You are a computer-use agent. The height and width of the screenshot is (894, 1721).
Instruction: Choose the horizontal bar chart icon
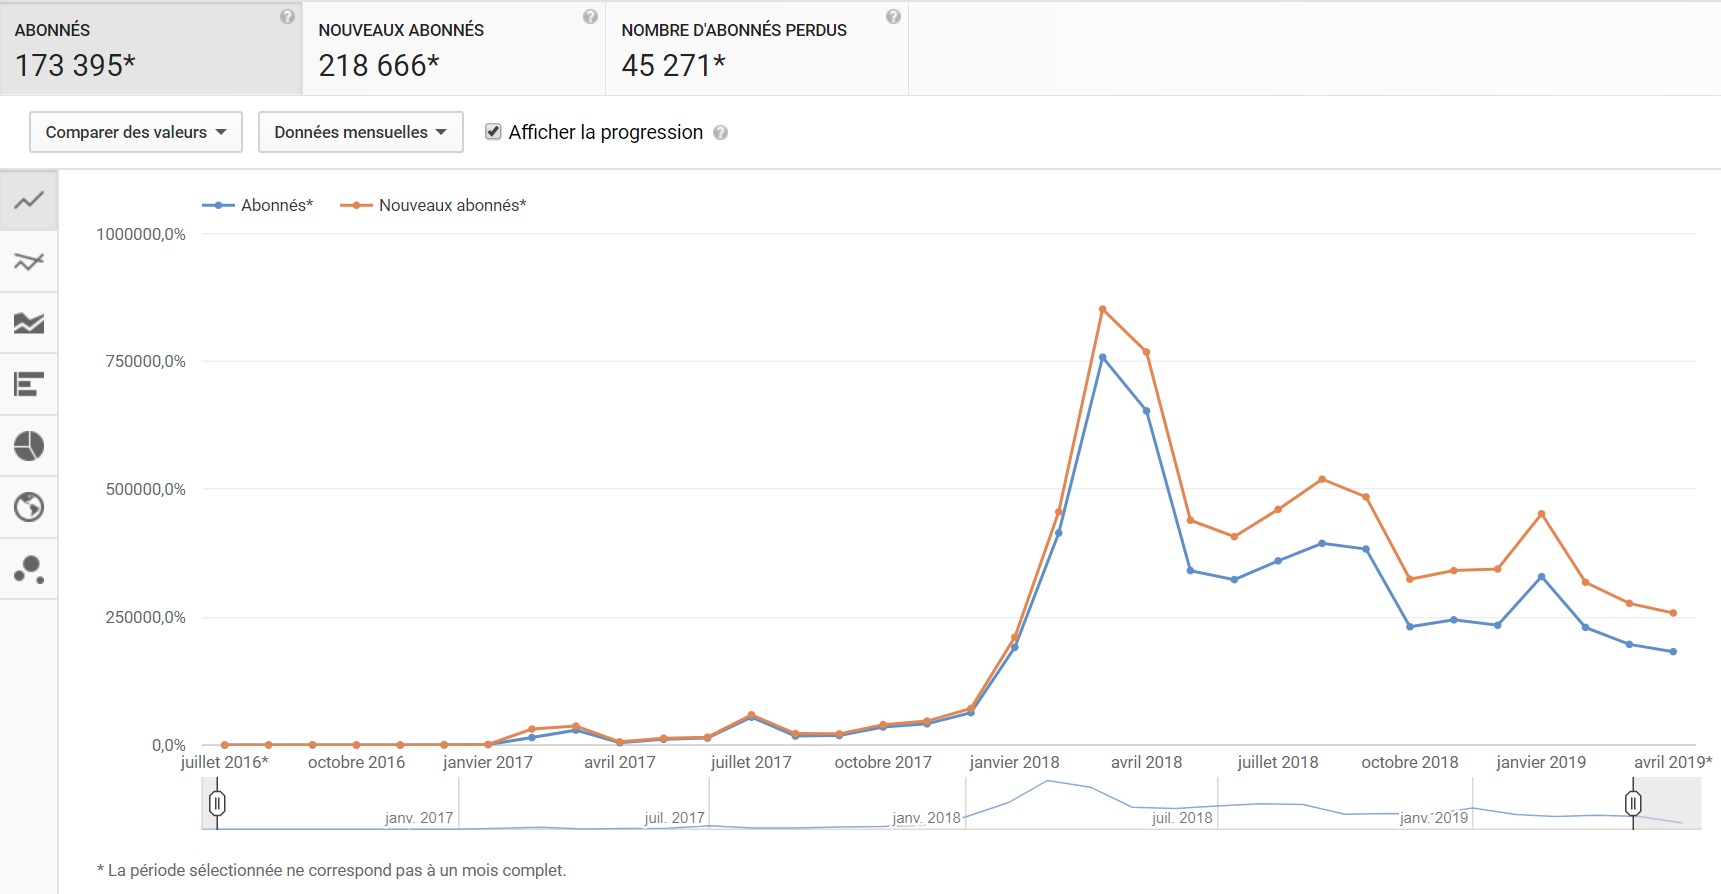(29, 384)
